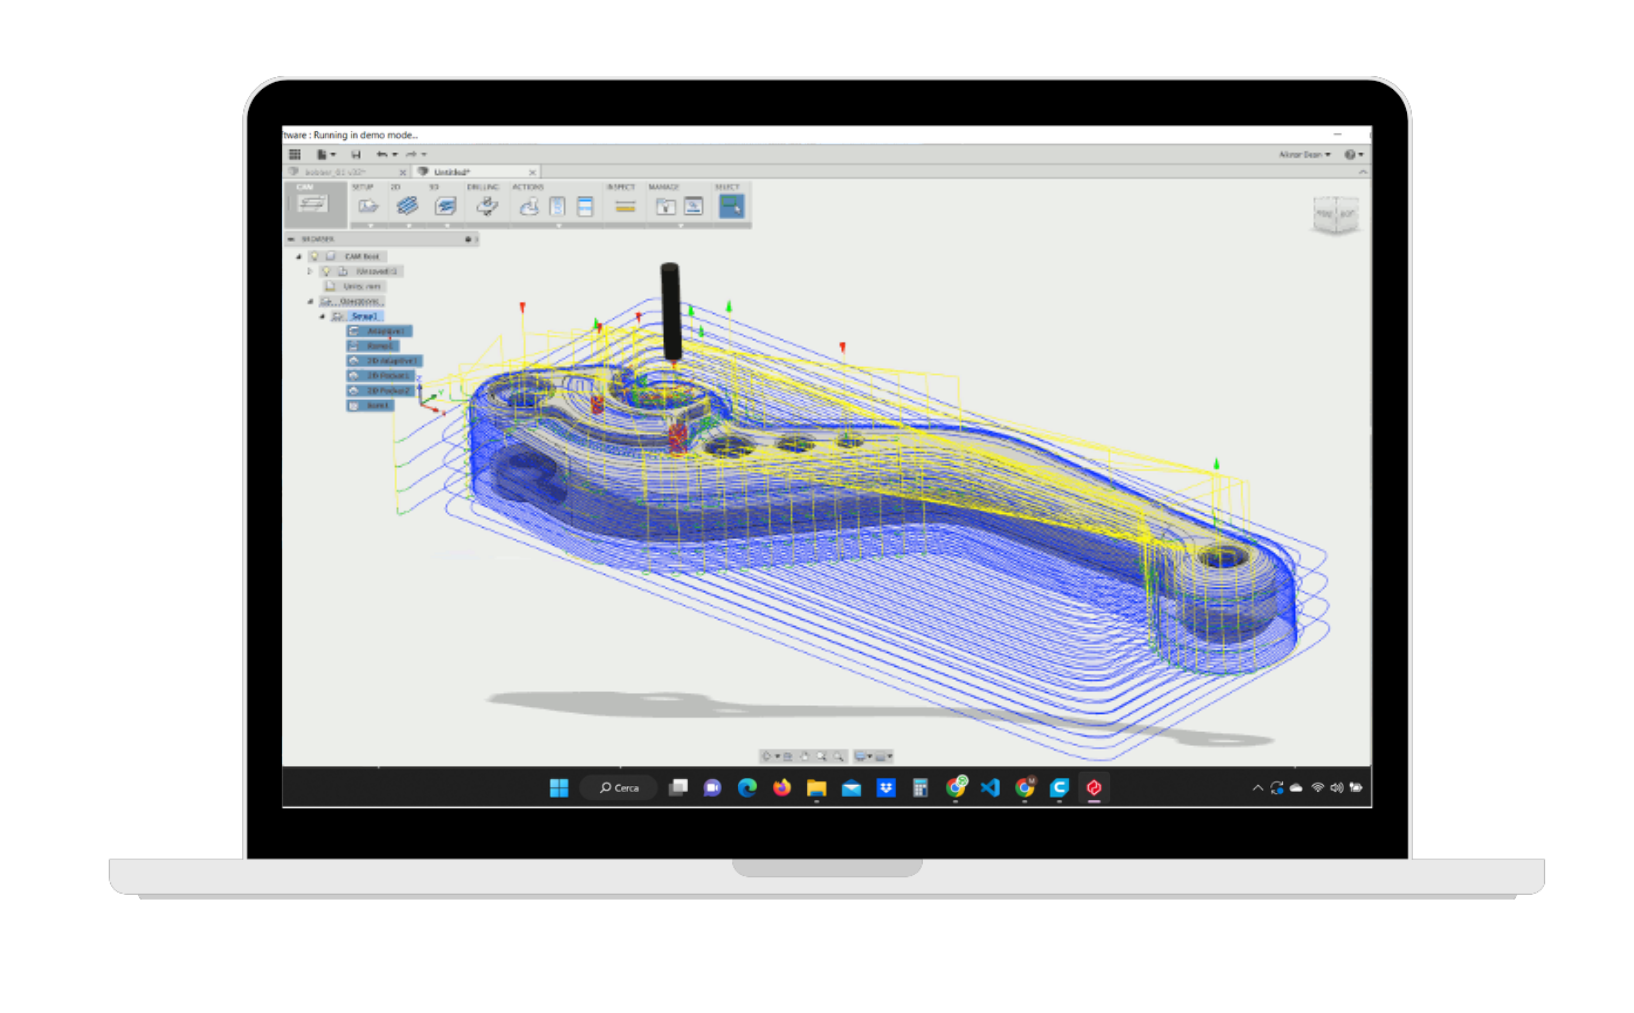Viewport: 1634px width, 1013px height.
Task: Open the File menu dropdown
Action: [326, 154]
